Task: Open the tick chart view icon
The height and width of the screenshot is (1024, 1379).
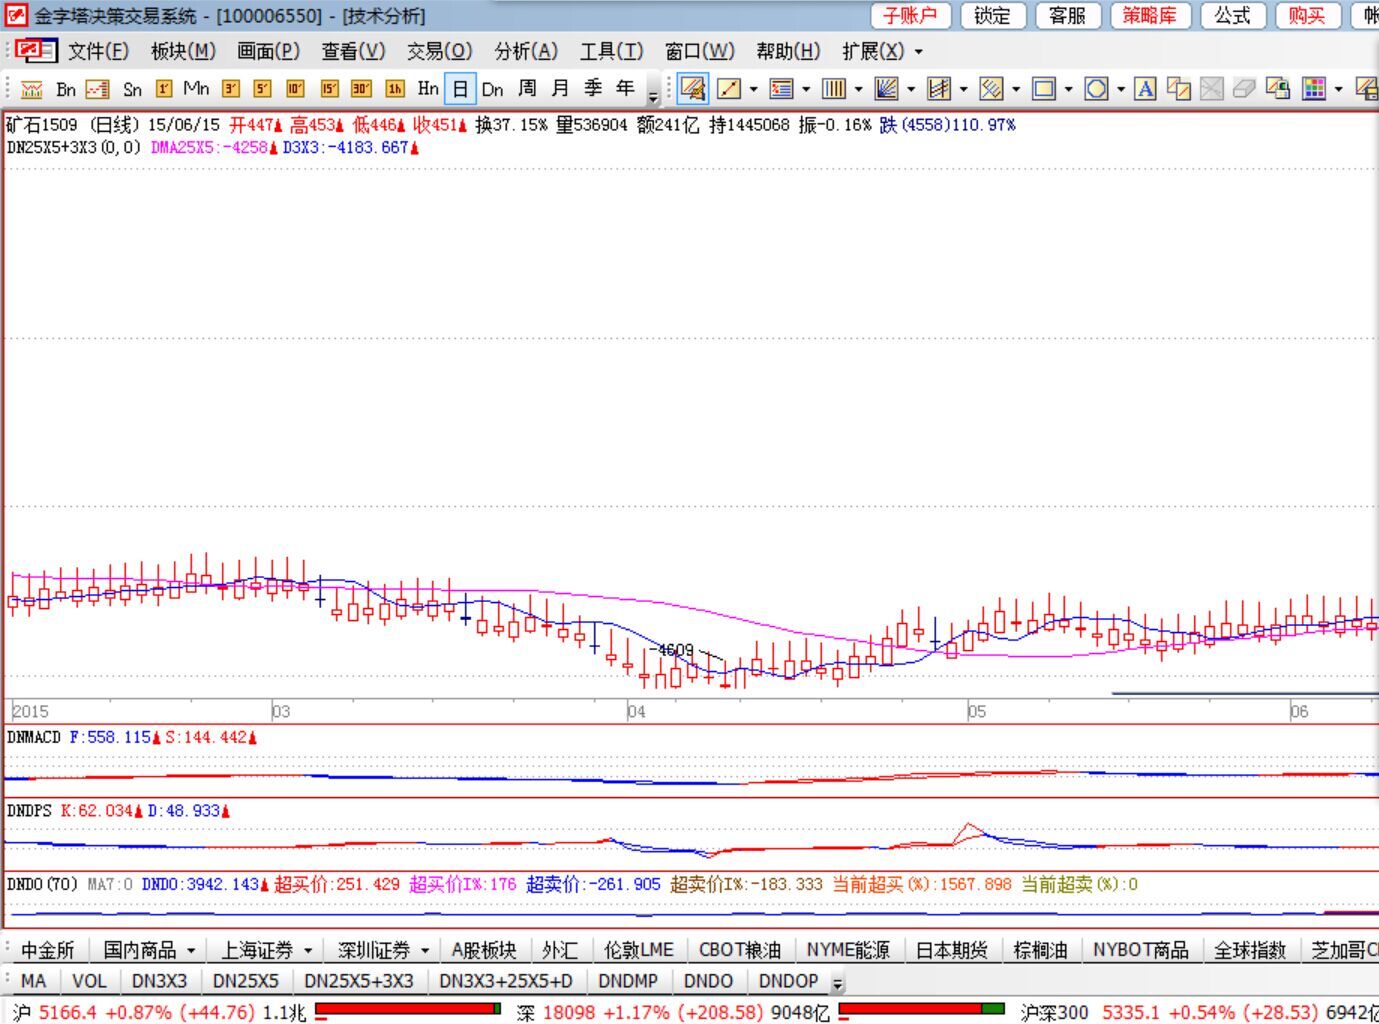Action: (x=31, y=89)
